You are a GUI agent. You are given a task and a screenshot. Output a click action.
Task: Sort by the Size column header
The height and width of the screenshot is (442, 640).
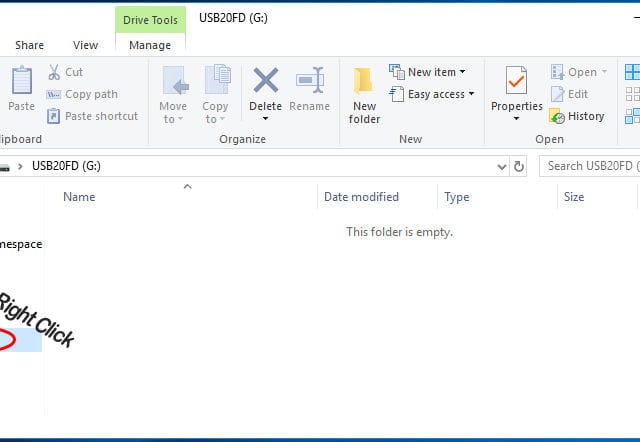[x=574, y=197]
